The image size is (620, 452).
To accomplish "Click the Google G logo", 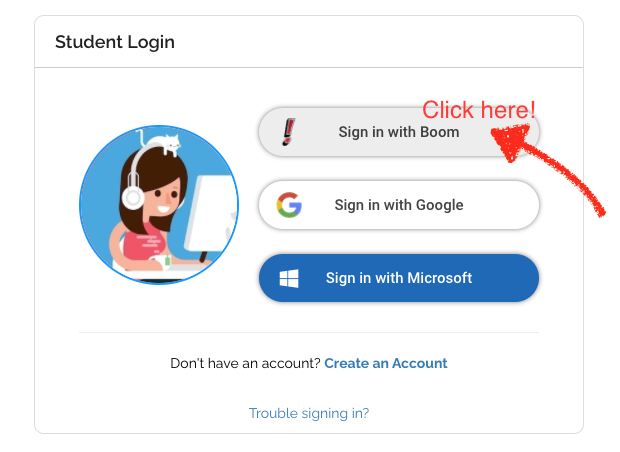I will click(289, 205).
